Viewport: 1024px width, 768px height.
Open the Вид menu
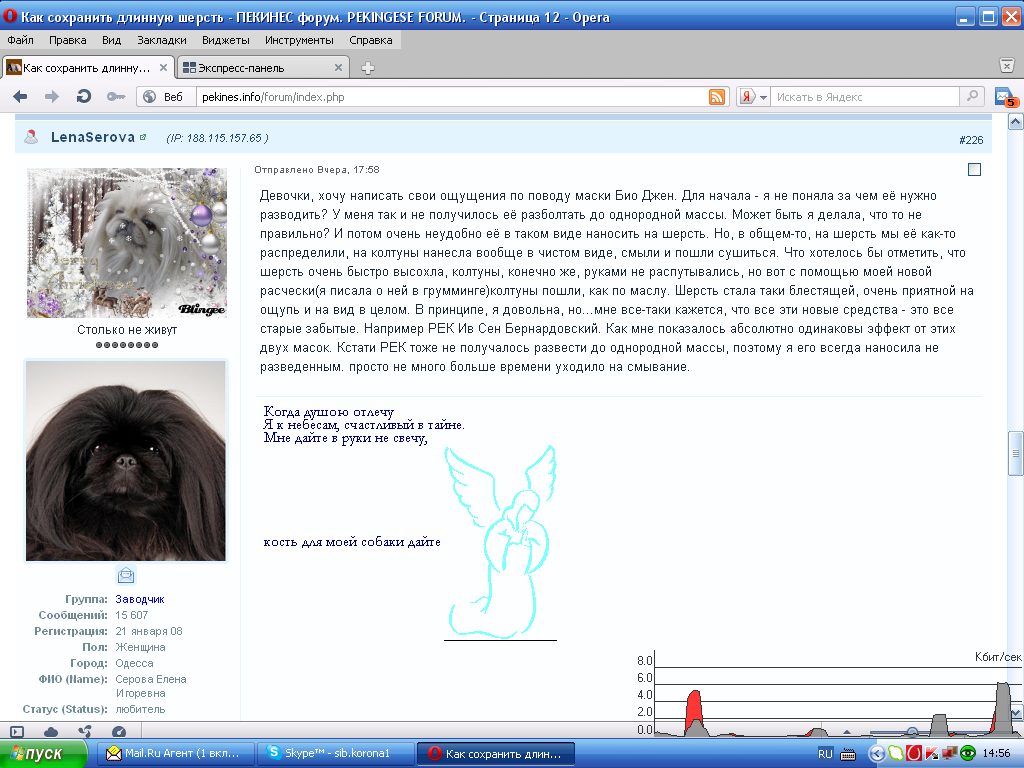[x=111, y=40]
